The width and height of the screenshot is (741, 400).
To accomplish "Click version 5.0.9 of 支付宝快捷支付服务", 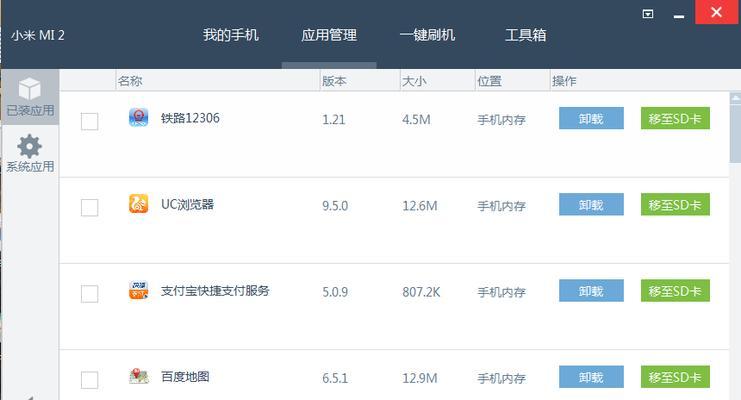I will tap(335, 292).
